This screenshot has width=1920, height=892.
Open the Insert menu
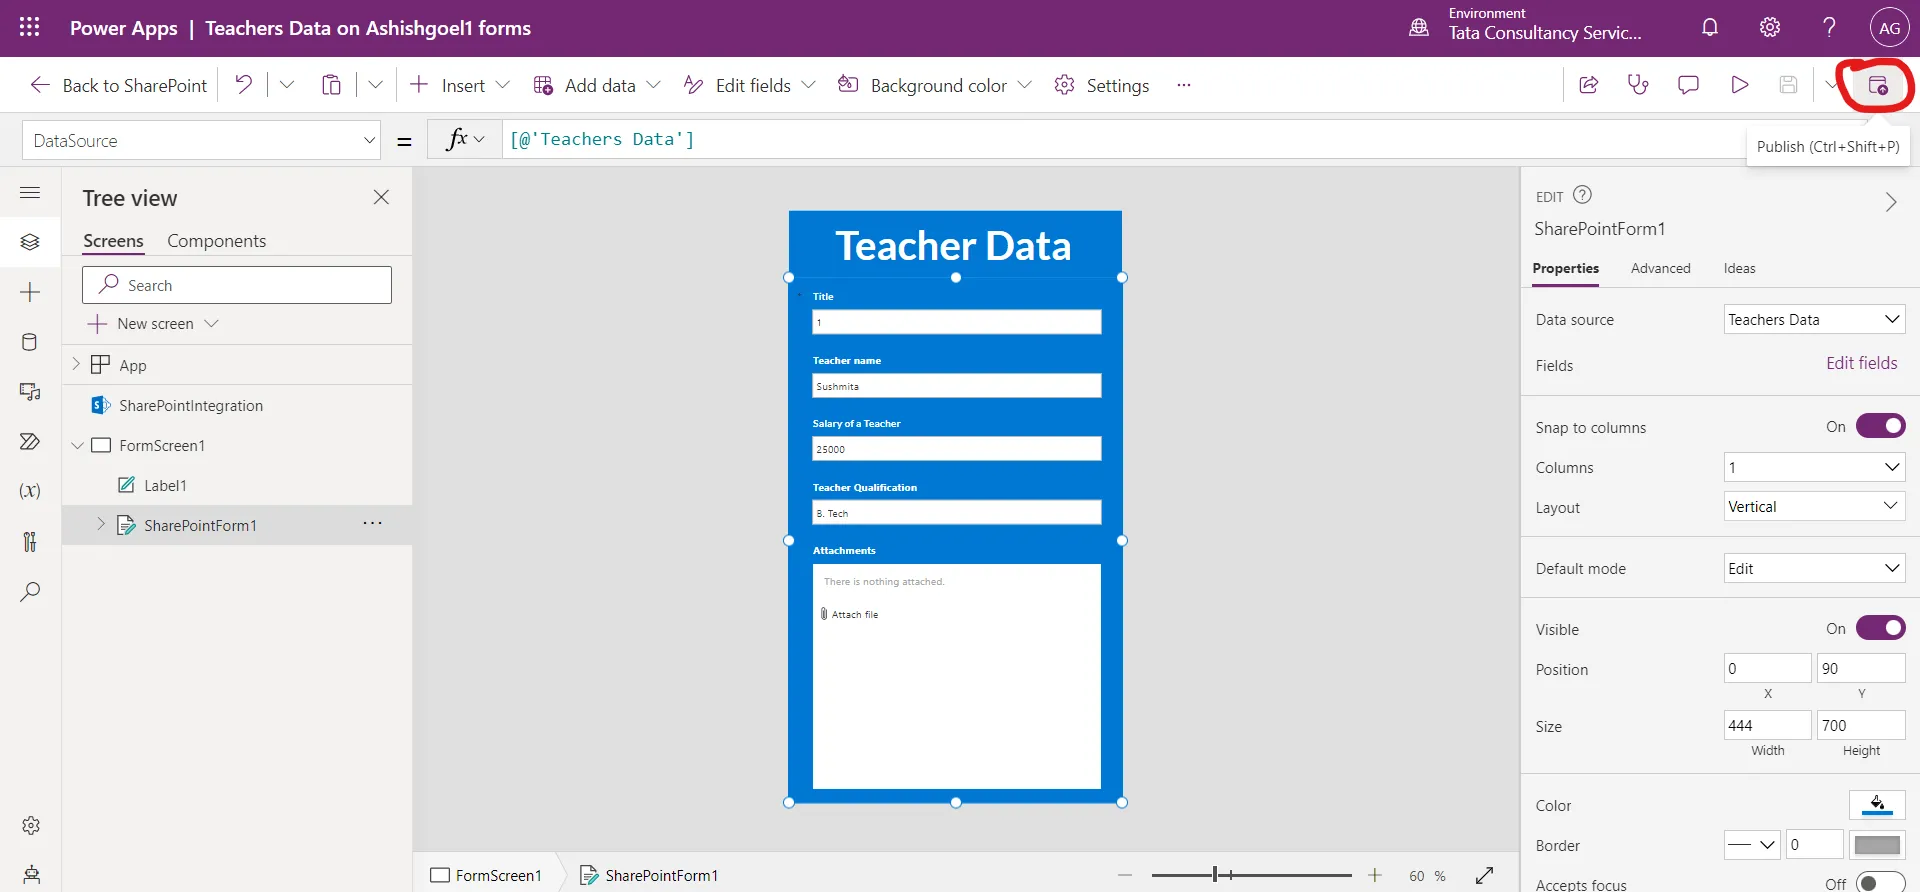460,85
